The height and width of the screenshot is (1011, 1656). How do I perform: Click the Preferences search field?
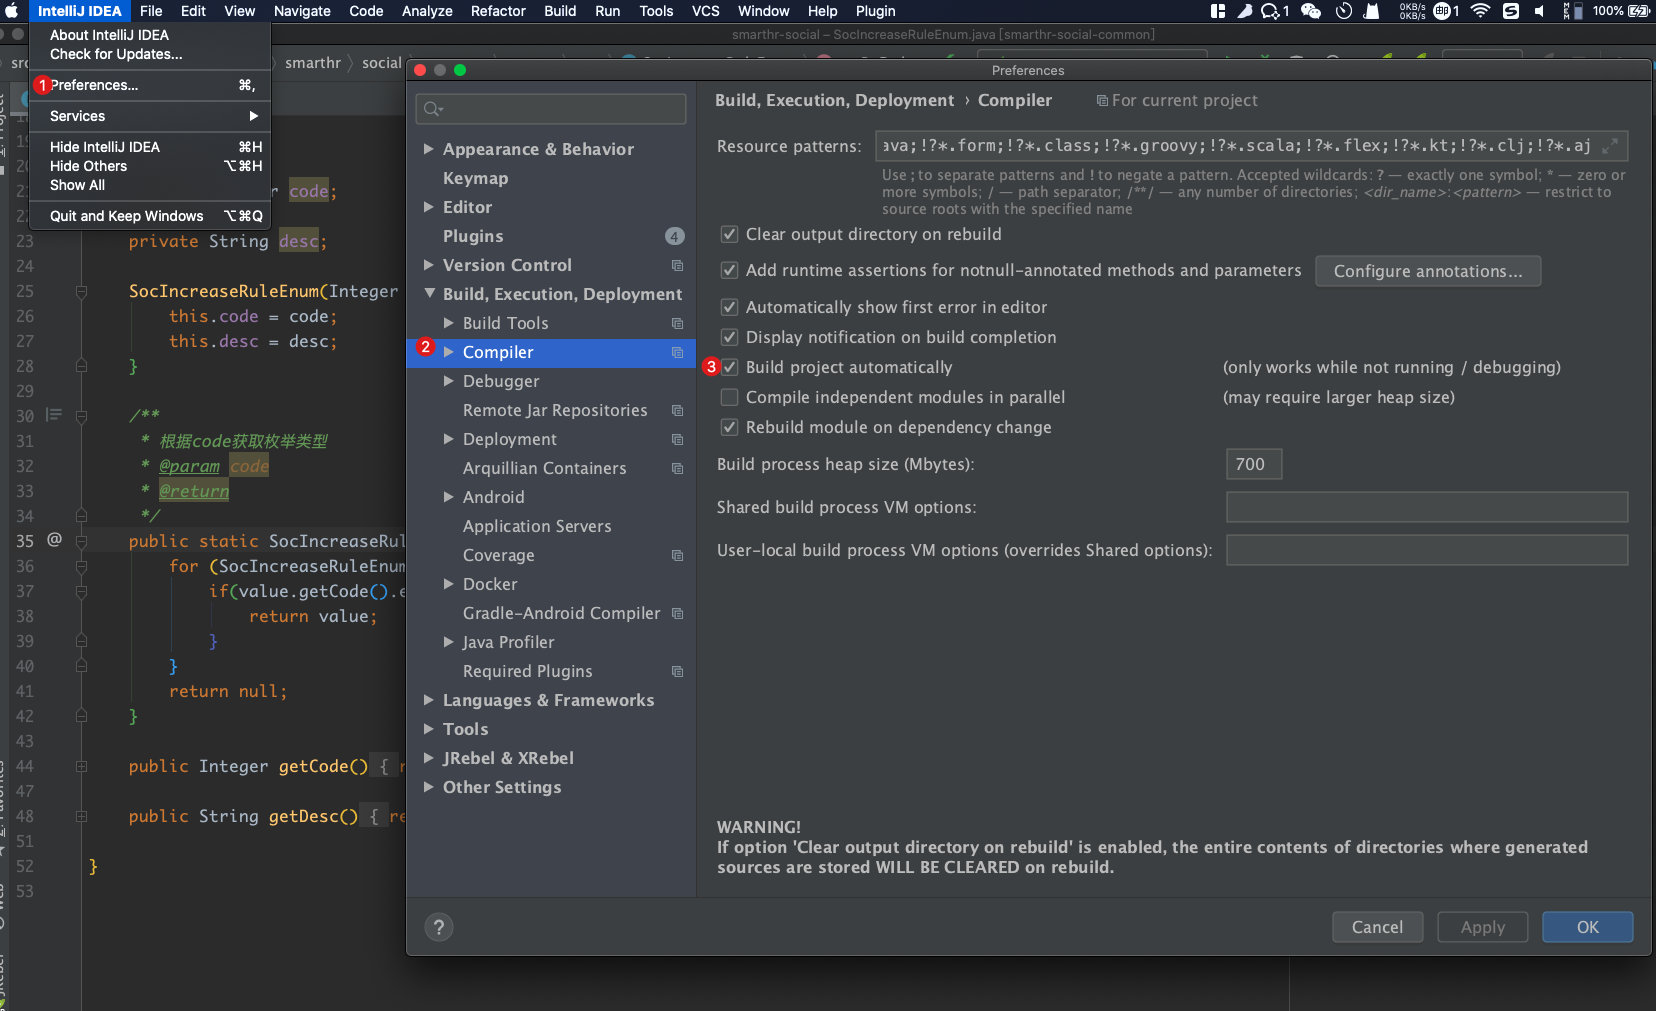click(x=551, y=109)
